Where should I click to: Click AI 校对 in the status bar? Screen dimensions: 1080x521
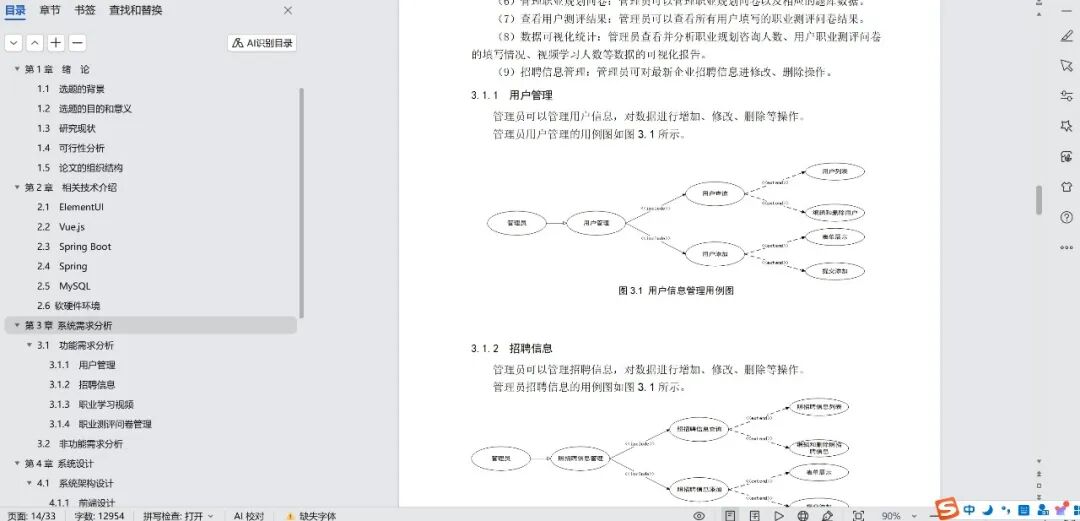(x=249, y=515)
